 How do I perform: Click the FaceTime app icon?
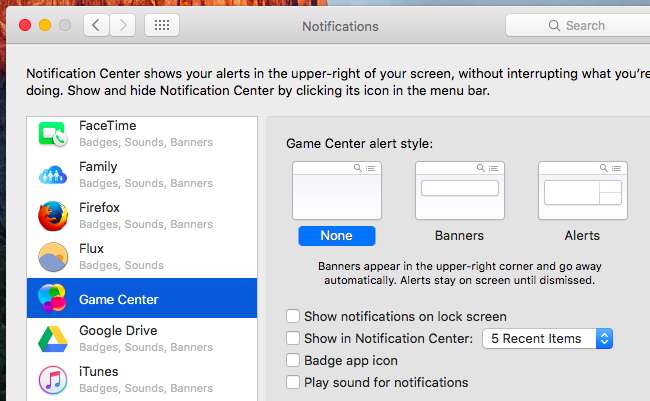click(52, 134)
